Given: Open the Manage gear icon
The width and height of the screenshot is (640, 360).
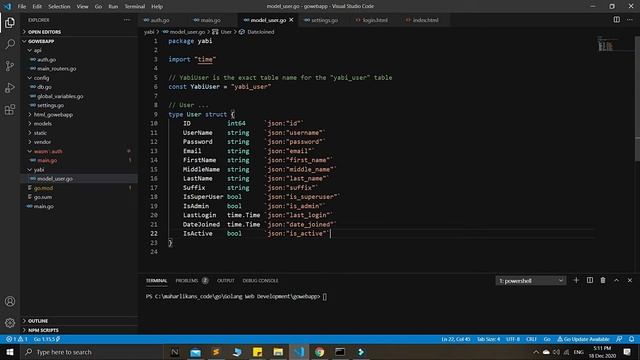Looking at the screenshot, I should pyautogui.click(x=10, y=323).
